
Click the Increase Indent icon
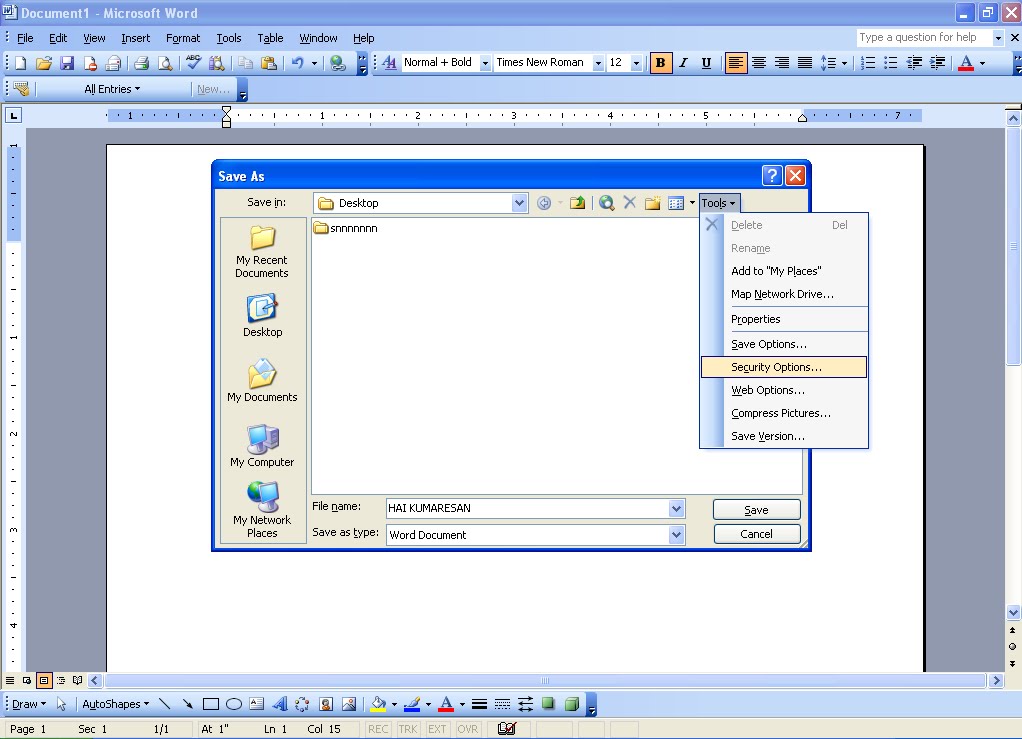pos(937,63)
